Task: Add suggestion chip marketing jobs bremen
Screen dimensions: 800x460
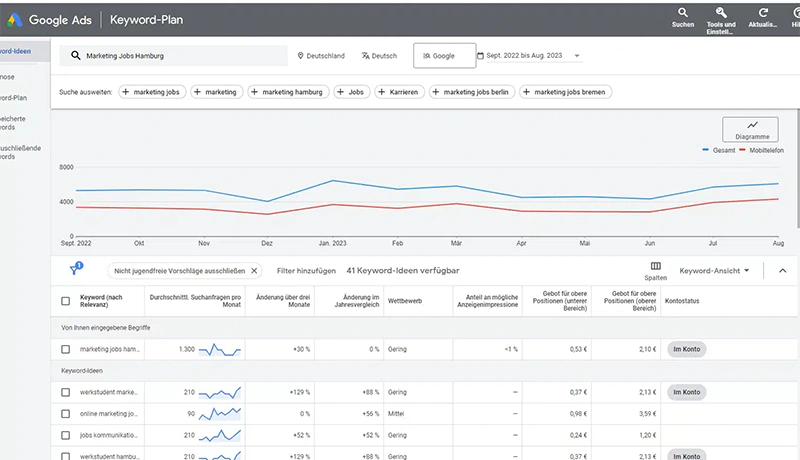Action: (565, 92)
